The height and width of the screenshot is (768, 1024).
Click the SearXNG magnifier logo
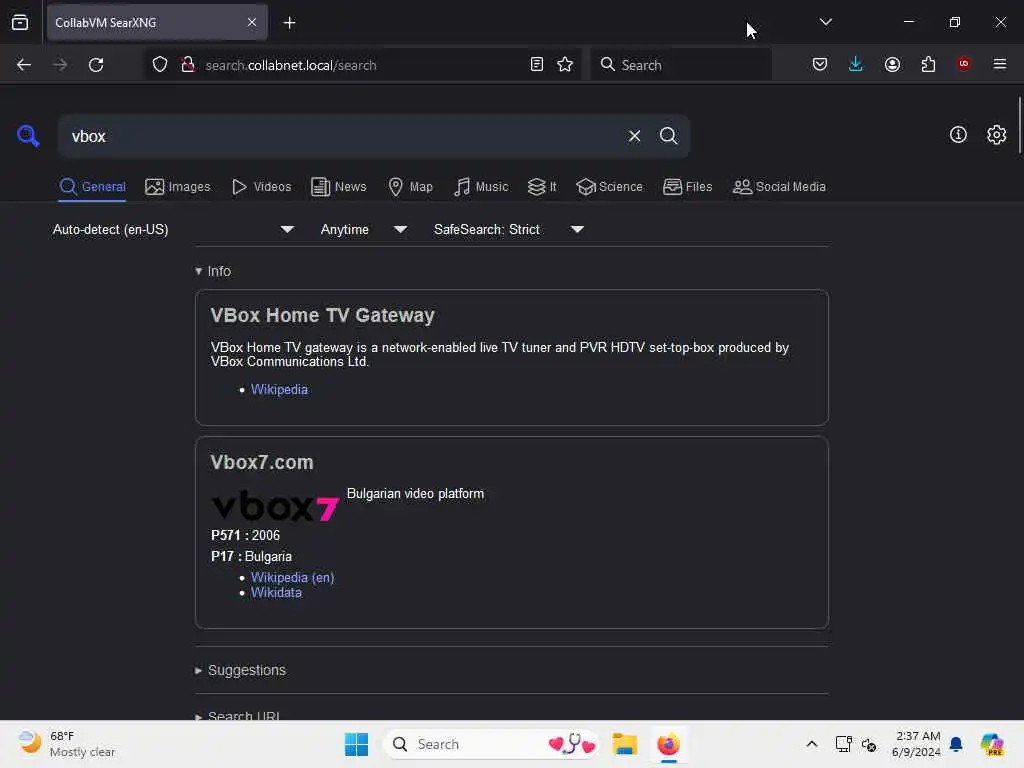(x=28, y=135)
